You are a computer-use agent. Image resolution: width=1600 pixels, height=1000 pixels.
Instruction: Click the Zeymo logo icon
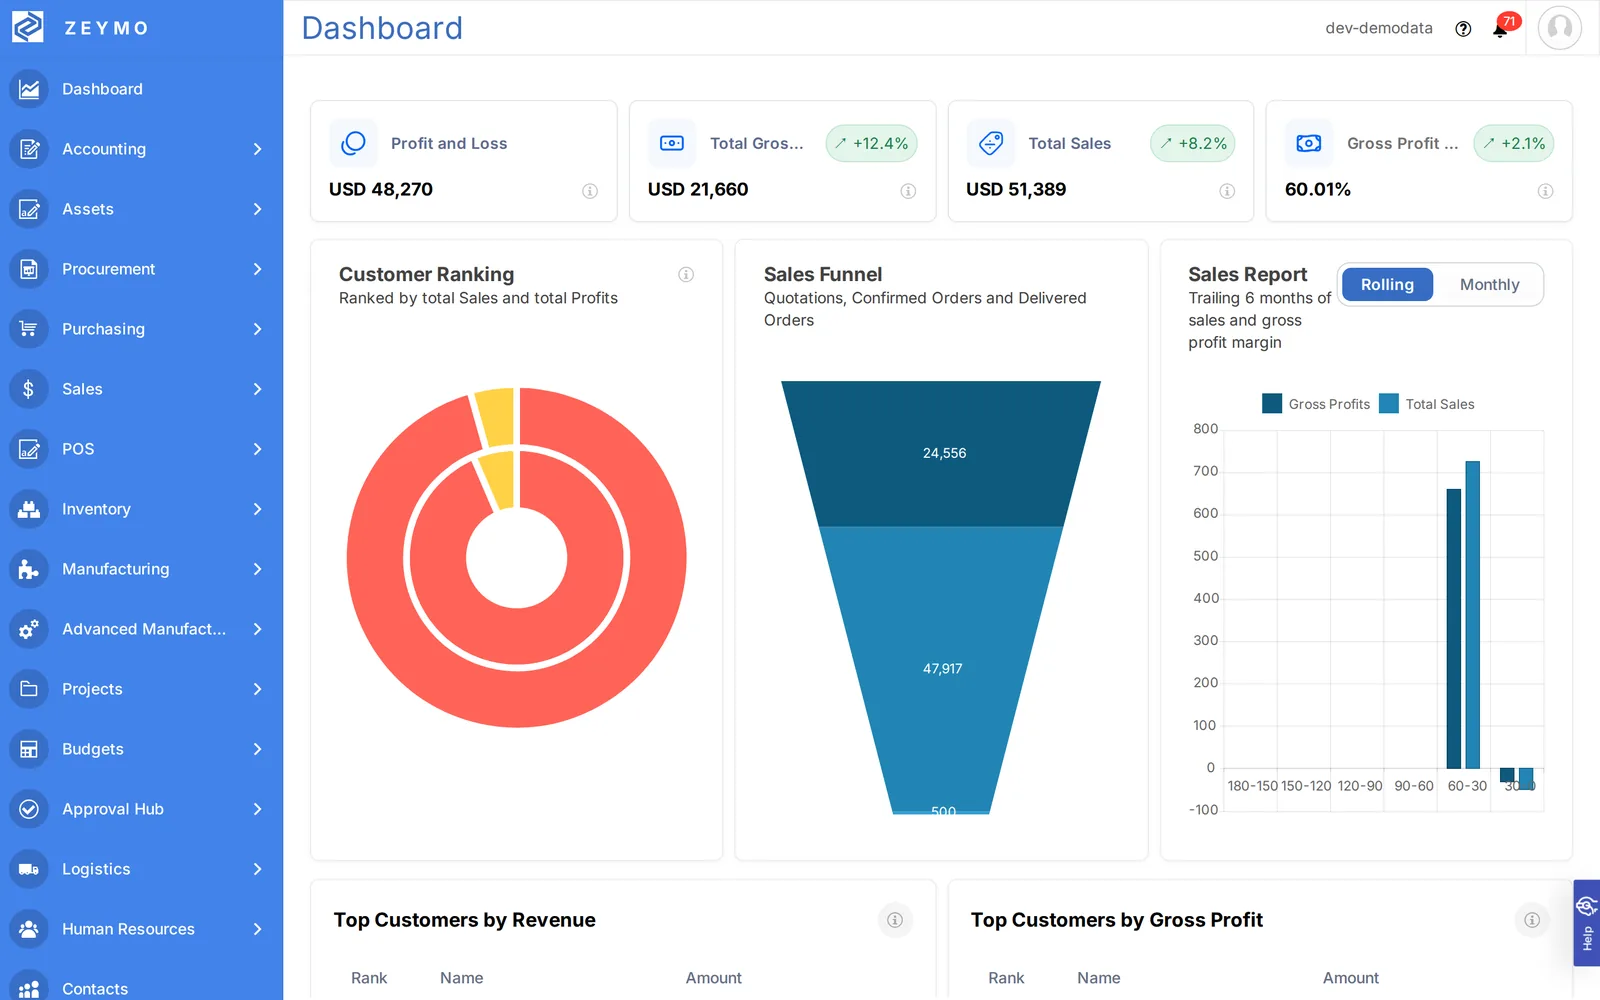pos(27,27)
